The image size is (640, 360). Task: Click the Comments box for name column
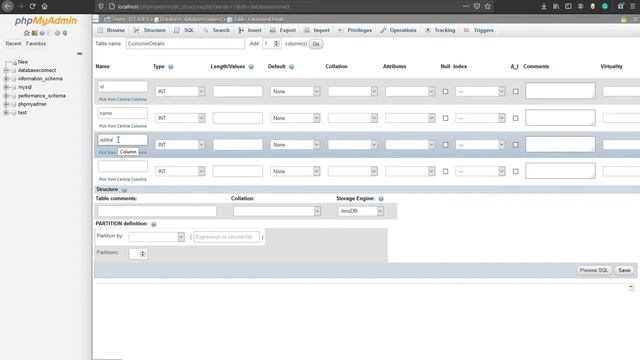pyautogui.click(x=560, y=118)
